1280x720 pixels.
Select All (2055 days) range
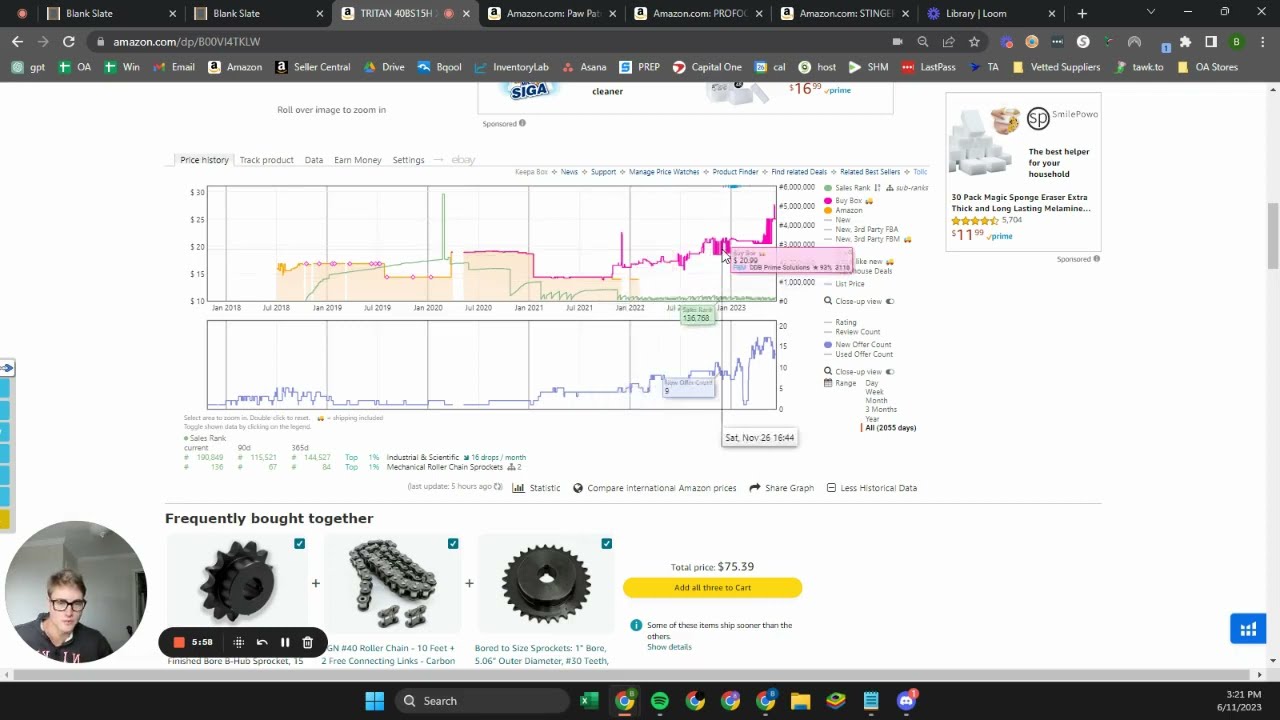tap(890, 428)
